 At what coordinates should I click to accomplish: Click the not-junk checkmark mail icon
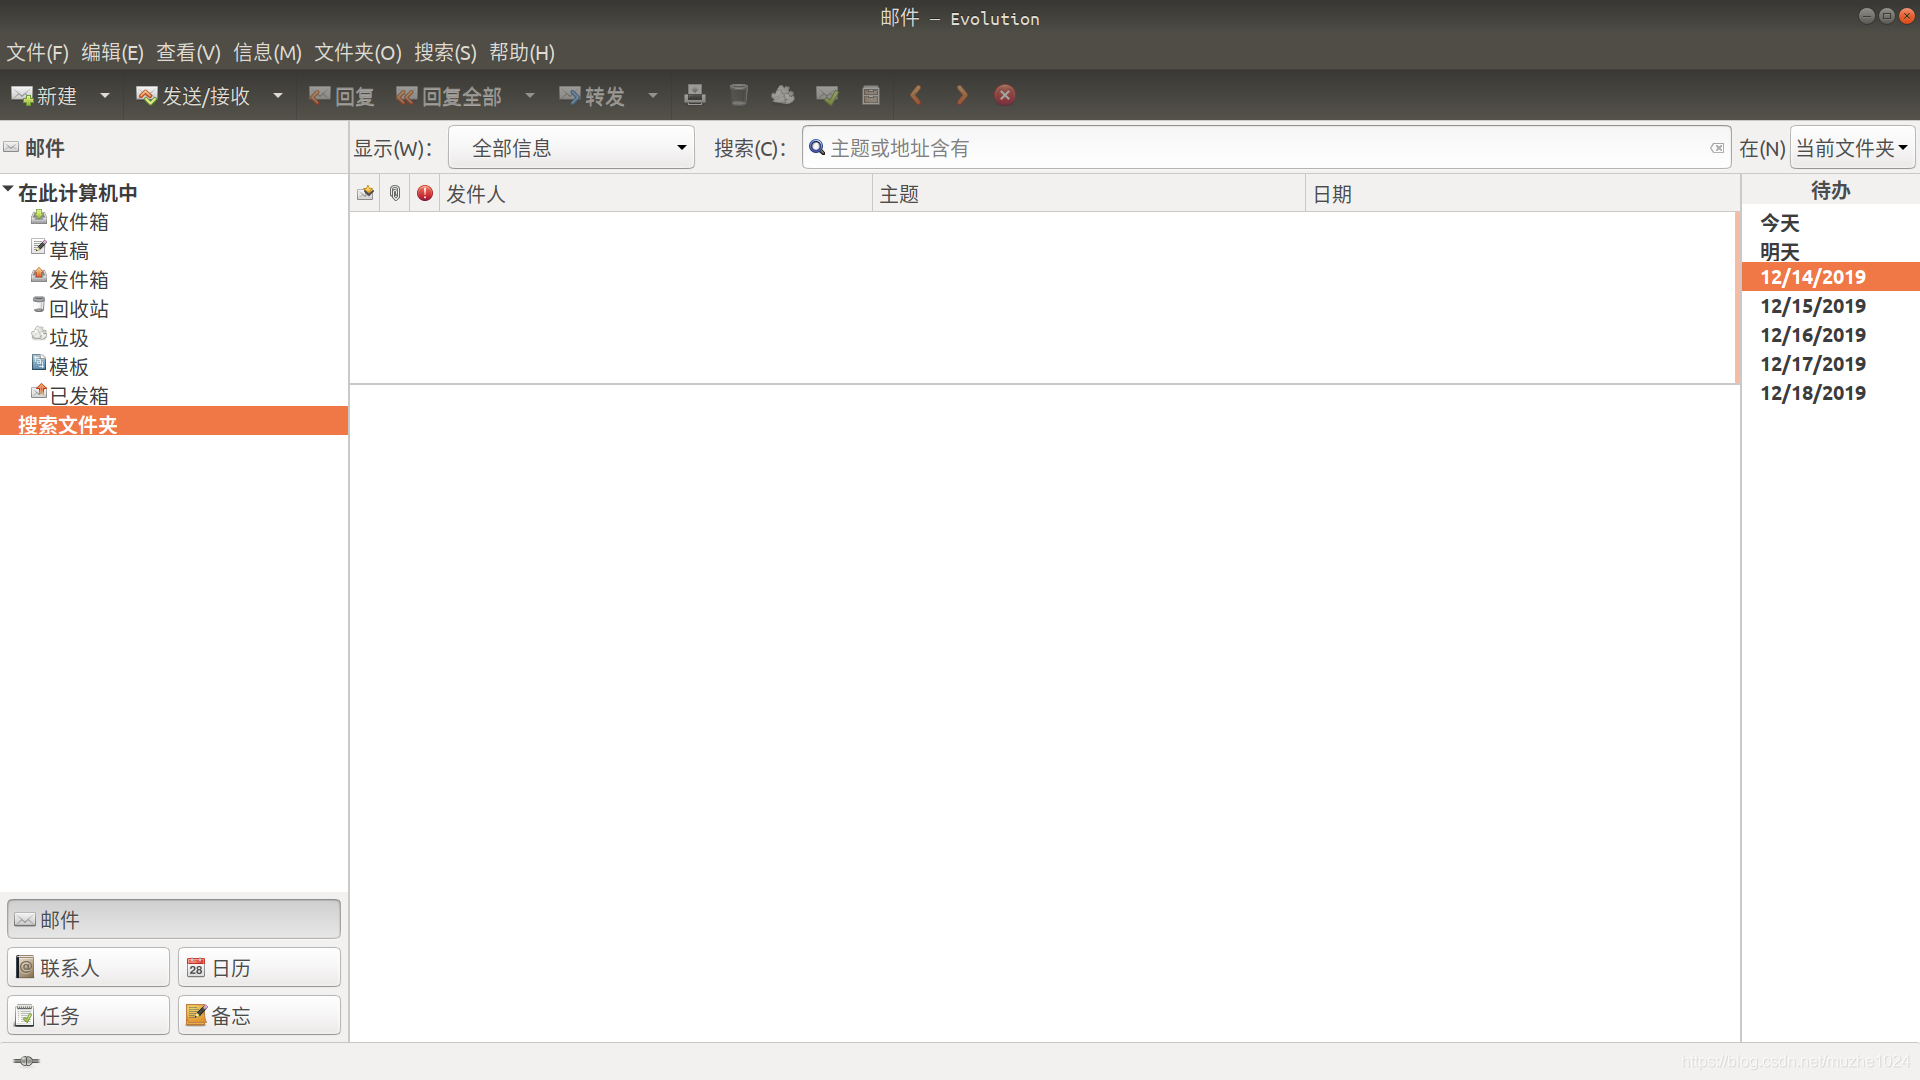click(827, 95)
